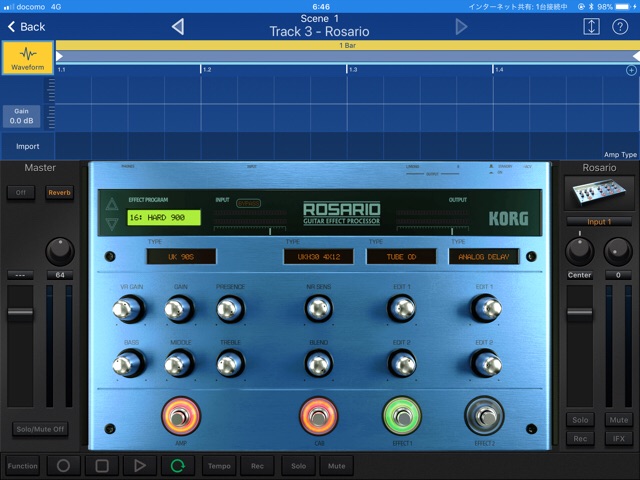Select the Master Reverb effect button
Screen dimensions: 640x480
click(x=60, y=193)
